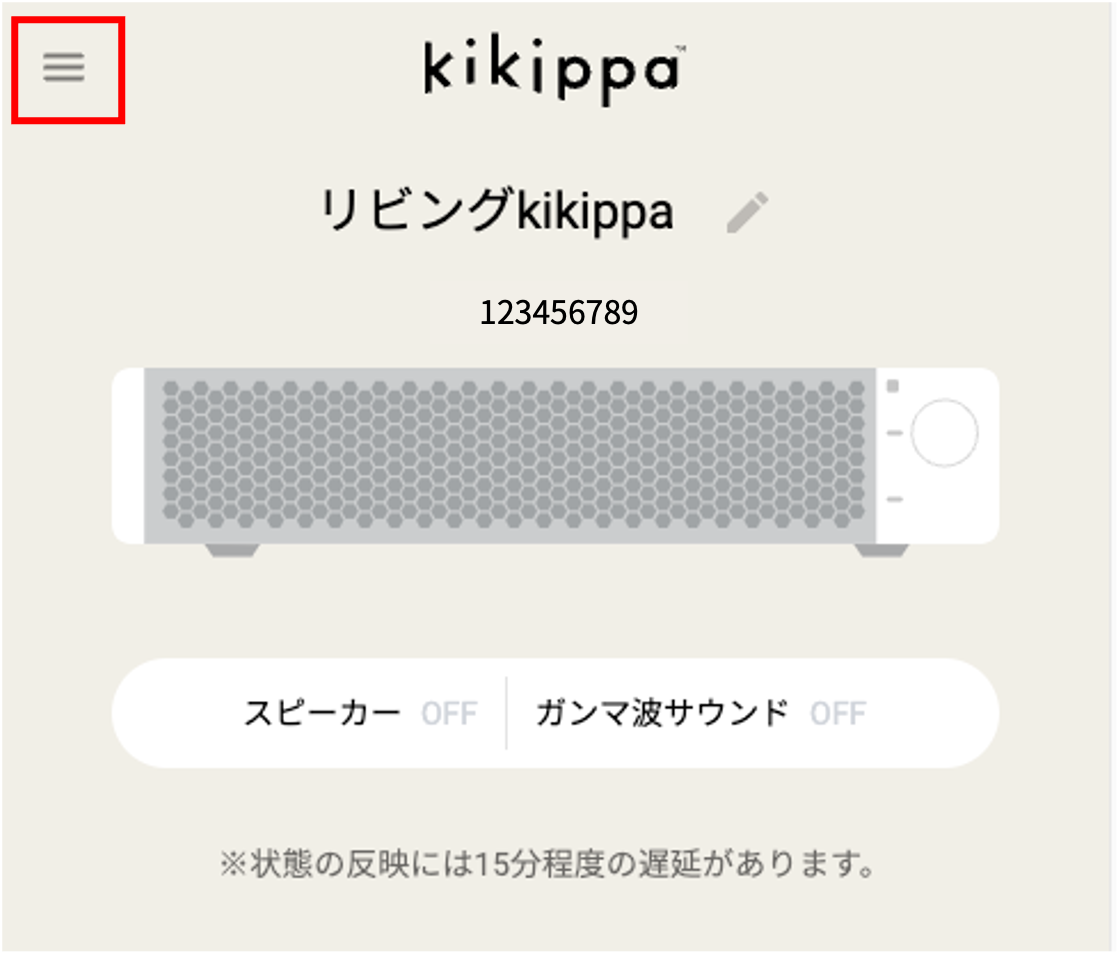Tap the rounded white status bar panel
The image size is (1118, 953).
pos(557,712)
